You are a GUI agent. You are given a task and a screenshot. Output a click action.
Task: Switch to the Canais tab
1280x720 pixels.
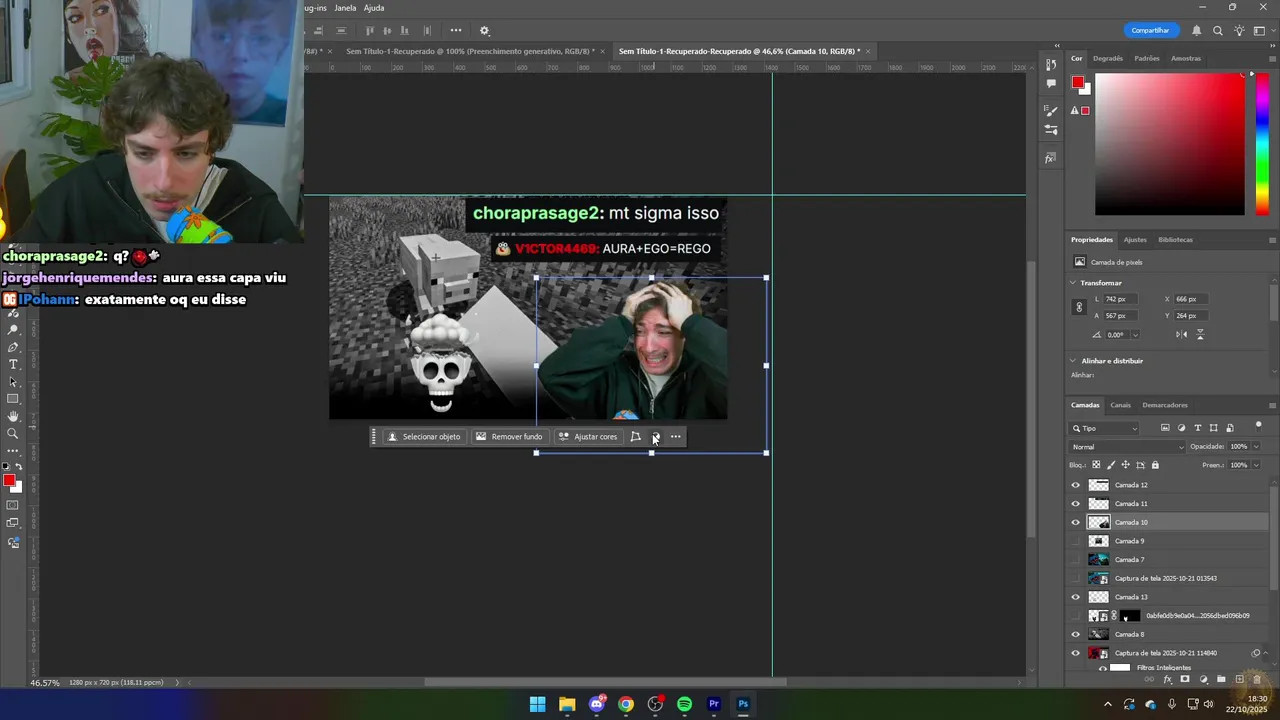pyautogui.click(x=1120, y=405)
